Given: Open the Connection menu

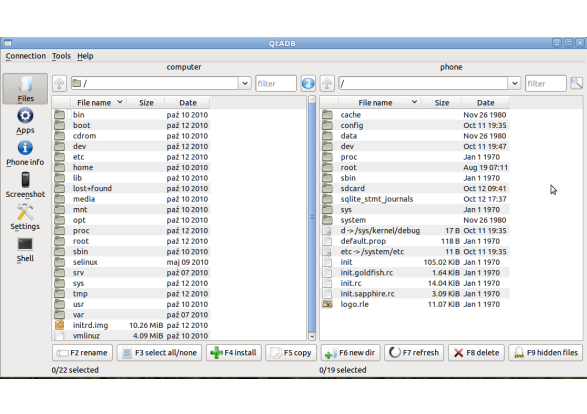Looking at the screenshot, I should [25, 56].
